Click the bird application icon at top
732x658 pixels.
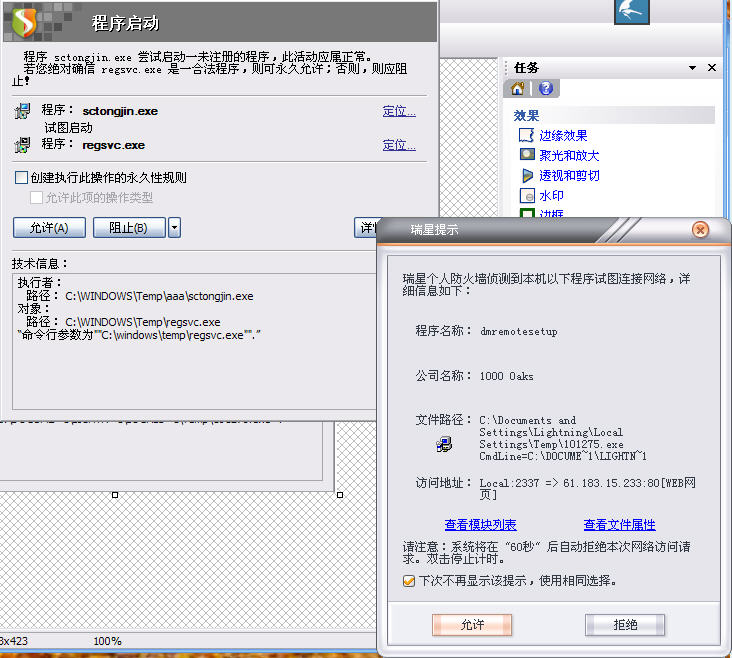pos(632,12)
